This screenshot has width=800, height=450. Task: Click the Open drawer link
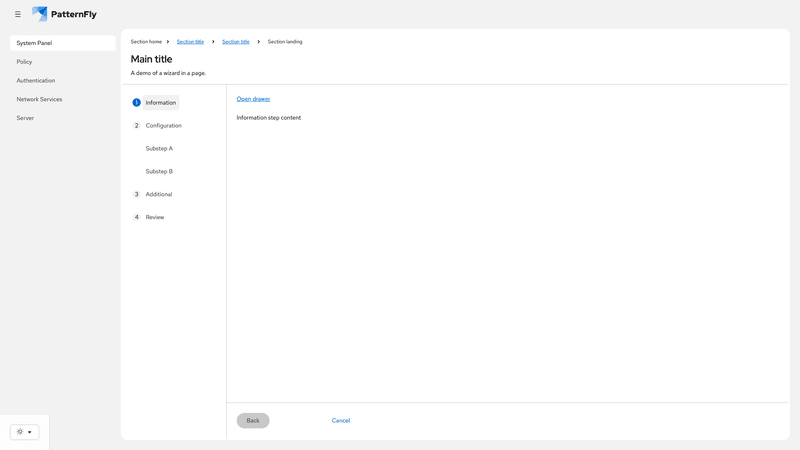[x=254, y=99]
